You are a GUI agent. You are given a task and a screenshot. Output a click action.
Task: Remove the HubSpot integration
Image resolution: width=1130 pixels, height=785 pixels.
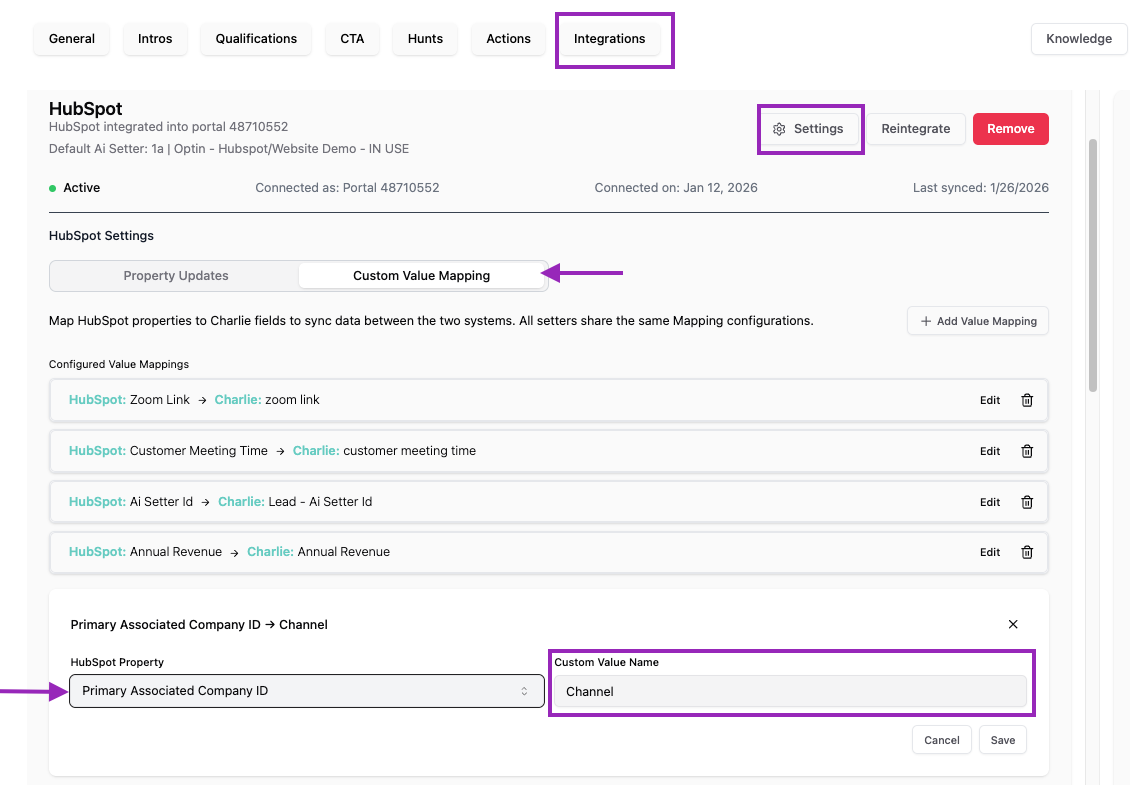(x=1010, y=129)
